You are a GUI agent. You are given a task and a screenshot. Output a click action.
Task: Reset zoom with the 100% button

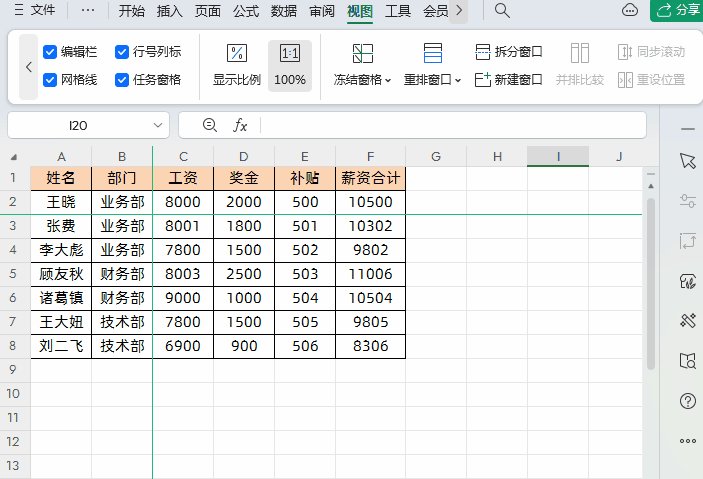coord(290,66)
